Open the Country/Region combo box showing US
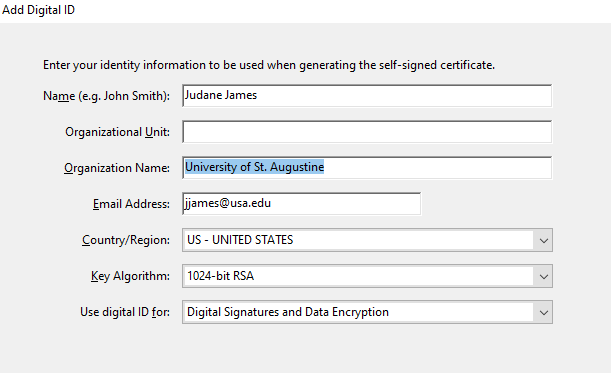 point(367,240)
